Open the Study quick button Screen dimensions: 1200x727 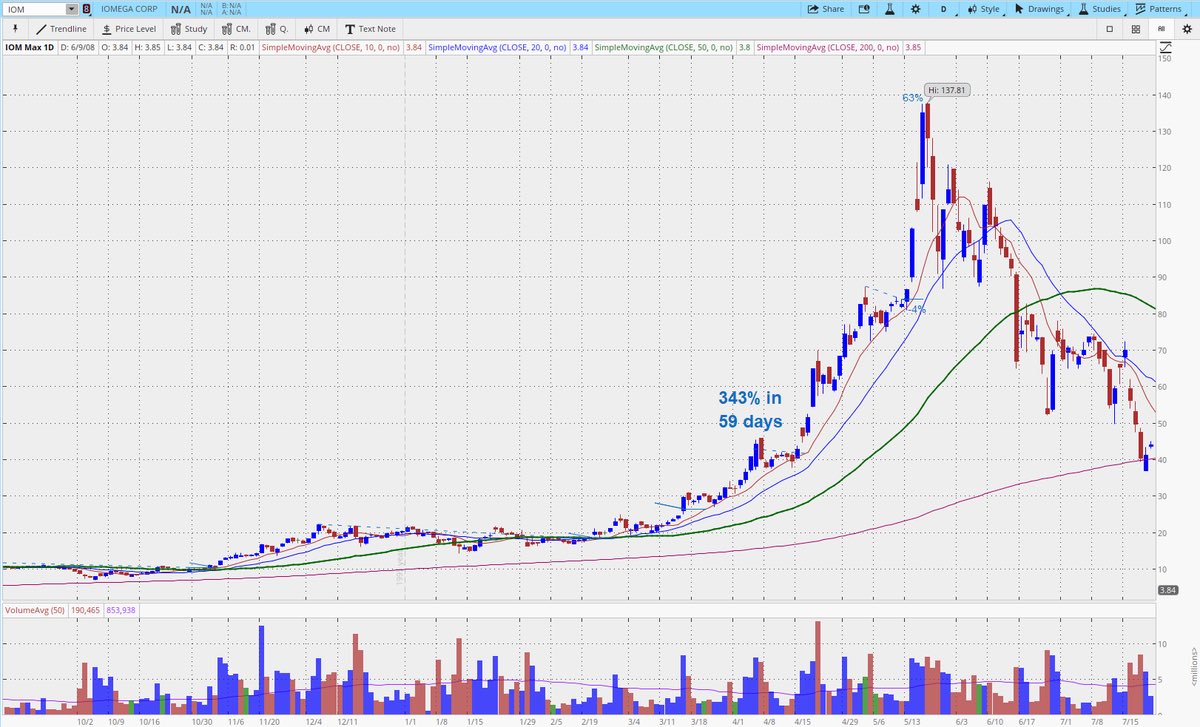[x=187, y=29]
